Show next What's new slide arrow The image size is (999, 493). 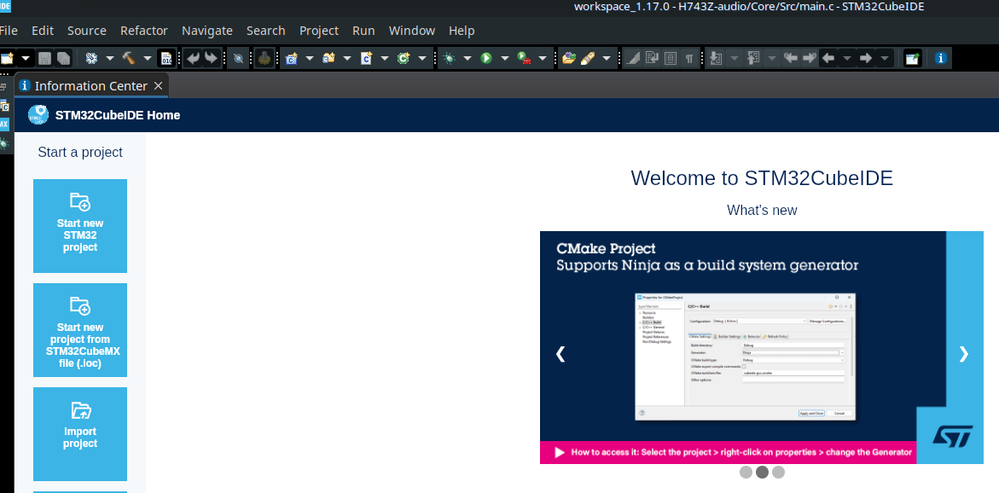pyautogui.click(x=964, y=354)
